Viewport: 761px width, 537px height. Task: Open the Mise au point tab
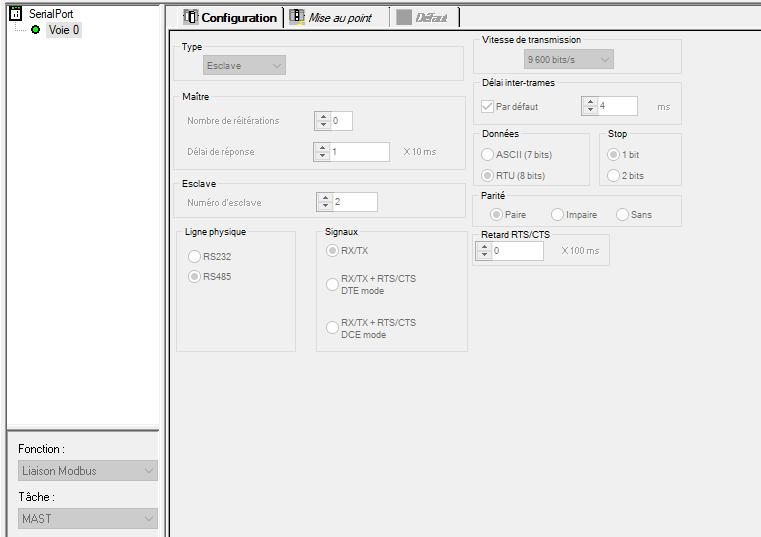coord(339,18)
